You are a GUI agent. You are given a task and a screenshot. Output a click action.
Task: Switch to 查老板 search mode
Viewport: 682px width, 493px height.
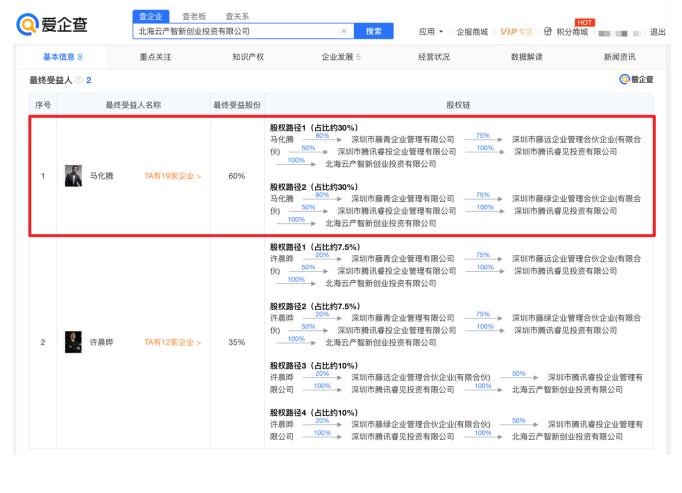[194, 16]
